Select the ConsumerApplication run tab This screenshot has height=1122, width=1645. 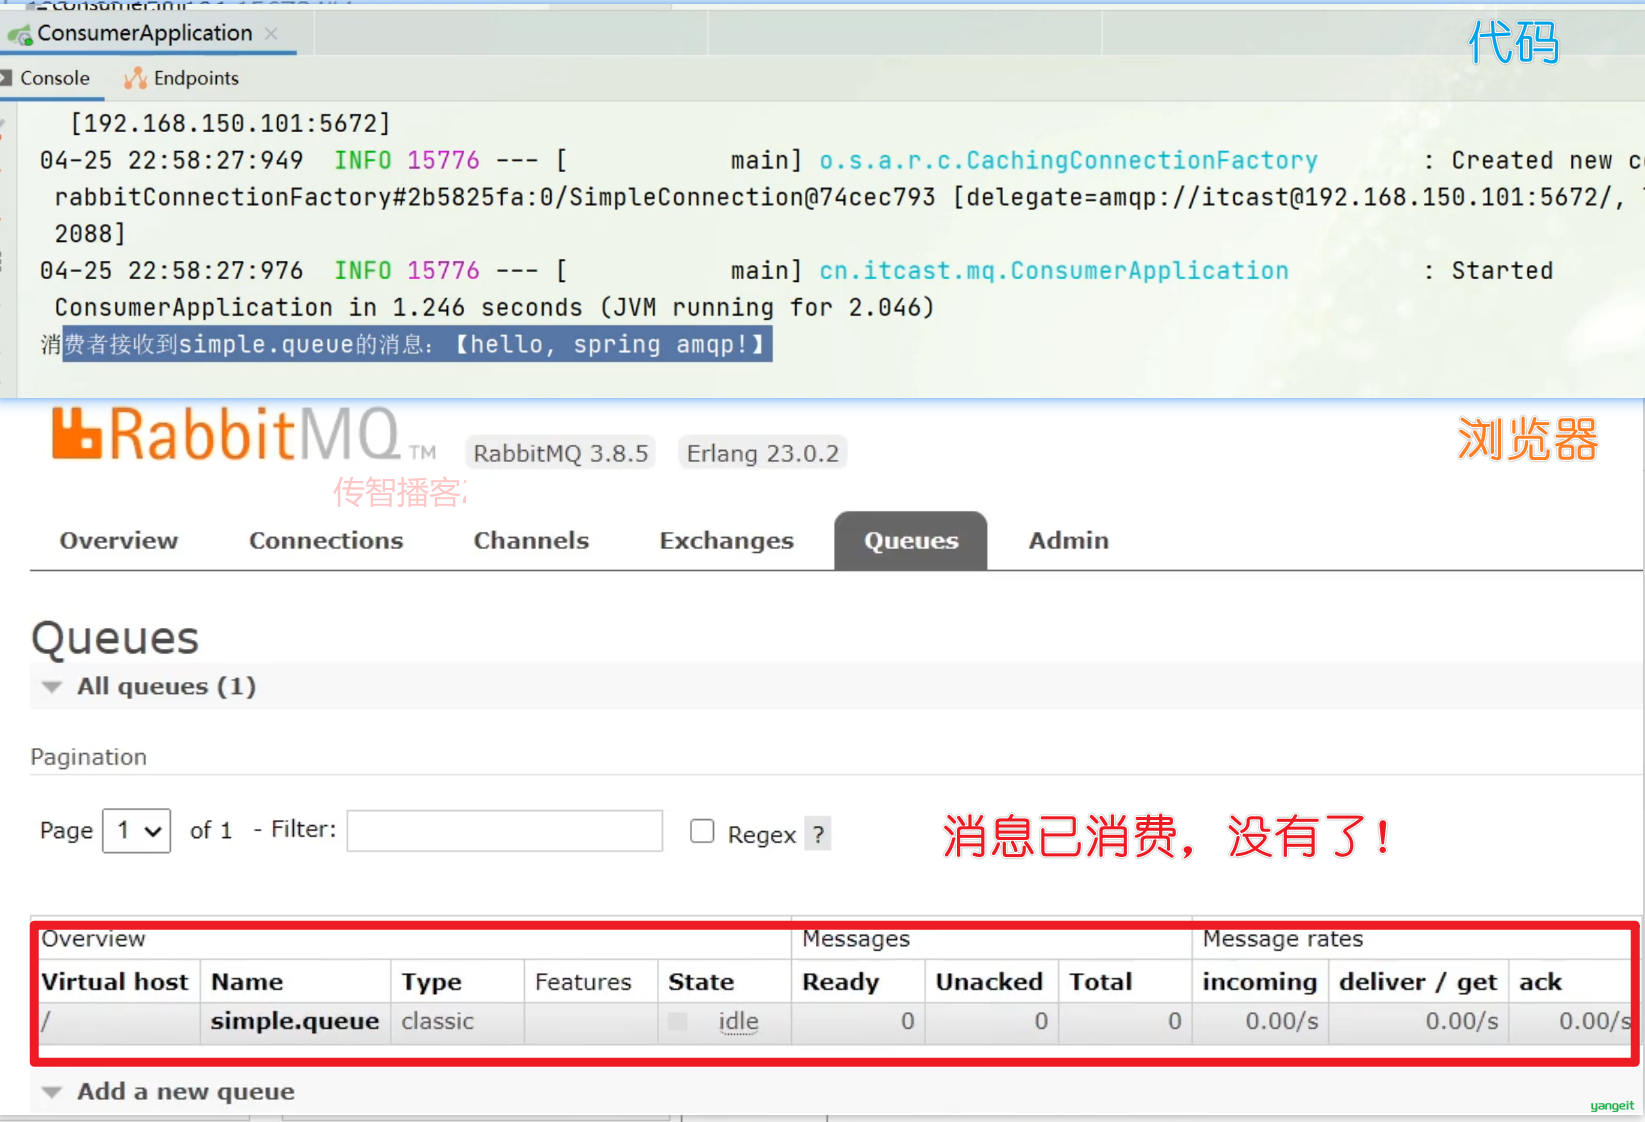145,33
